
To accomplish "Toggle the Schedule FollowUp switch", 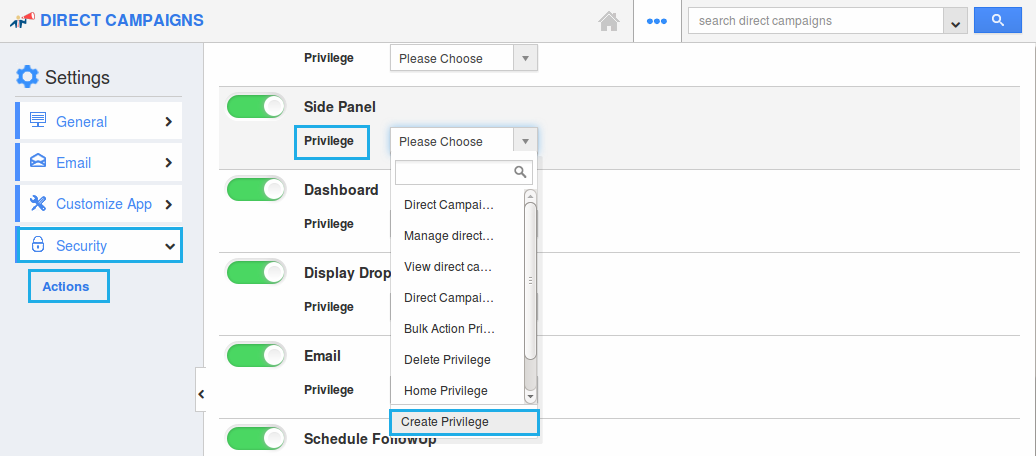I will pyautogui.click(x=256, y=438).
